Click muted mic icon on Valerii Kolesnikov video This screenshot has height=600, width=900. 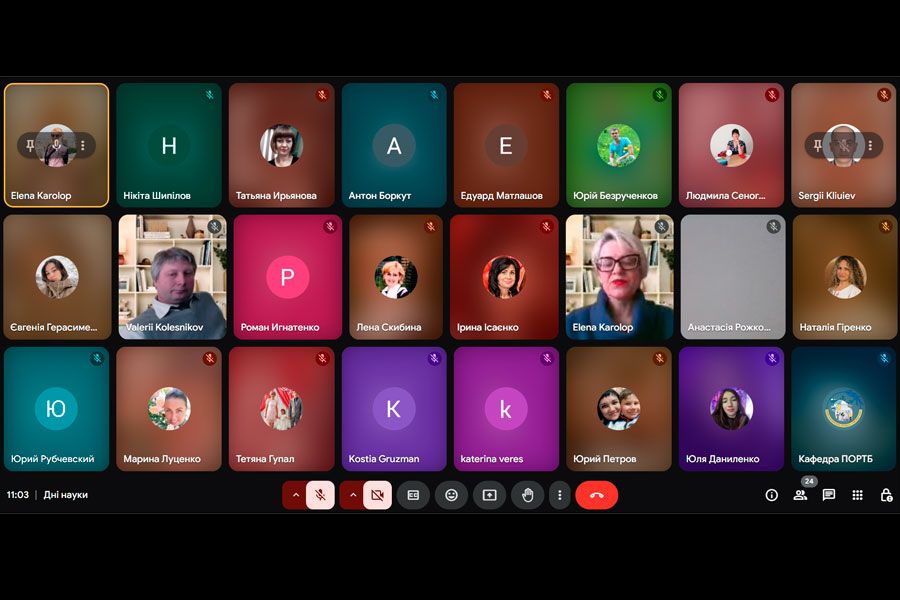(x=215, y=227)
